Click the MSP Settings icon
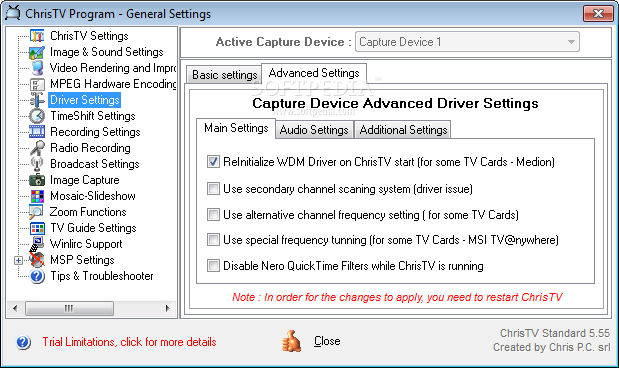 pyautogui.click(x=37, y=260)
